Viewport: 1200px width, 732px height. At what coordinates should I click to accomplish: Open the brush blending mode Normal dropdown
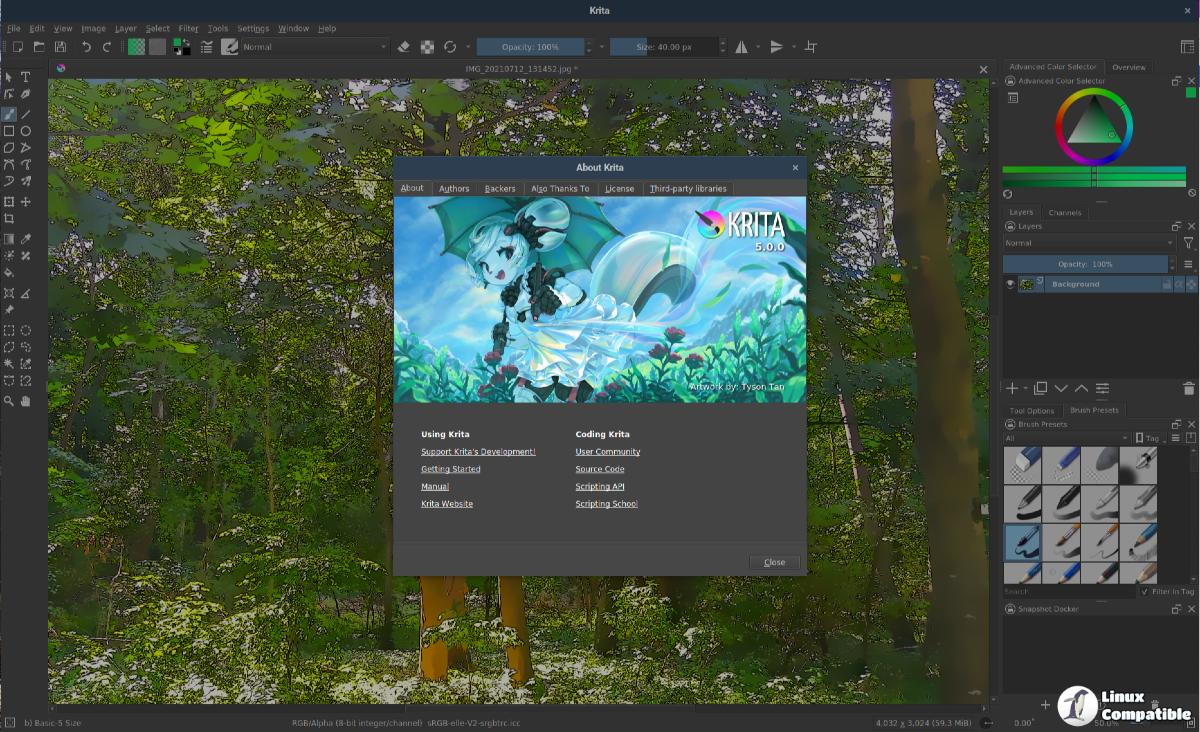[314, 47]
